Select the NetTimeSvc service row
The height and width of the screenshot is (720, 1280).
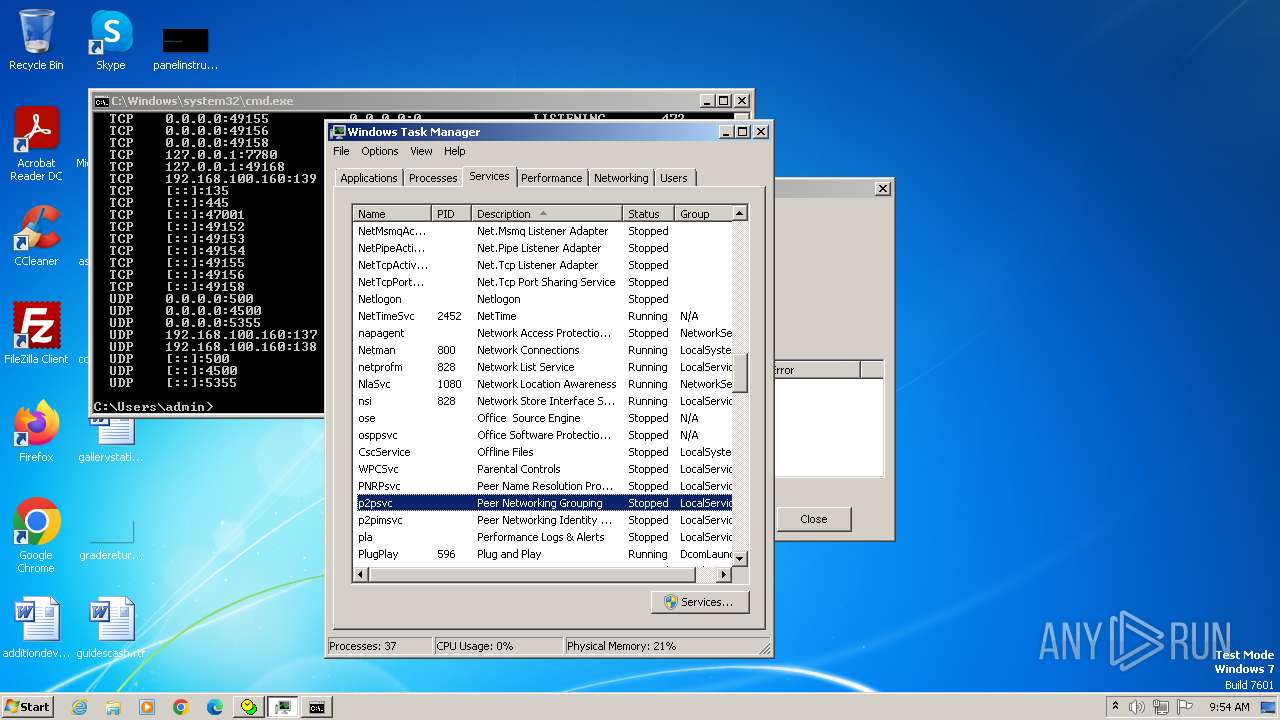click(544, 316)
